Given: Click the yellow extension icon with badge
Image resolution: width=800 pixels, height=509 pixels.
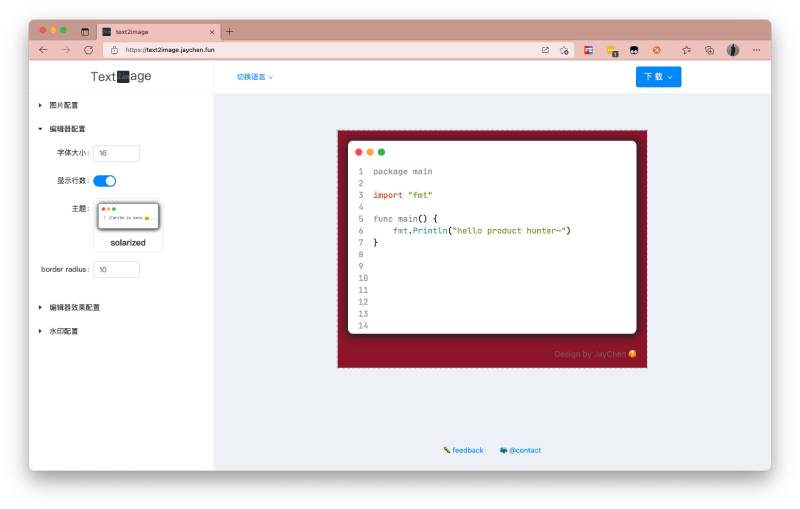Looking at the screenshot, I should click(x=612, y=50).
